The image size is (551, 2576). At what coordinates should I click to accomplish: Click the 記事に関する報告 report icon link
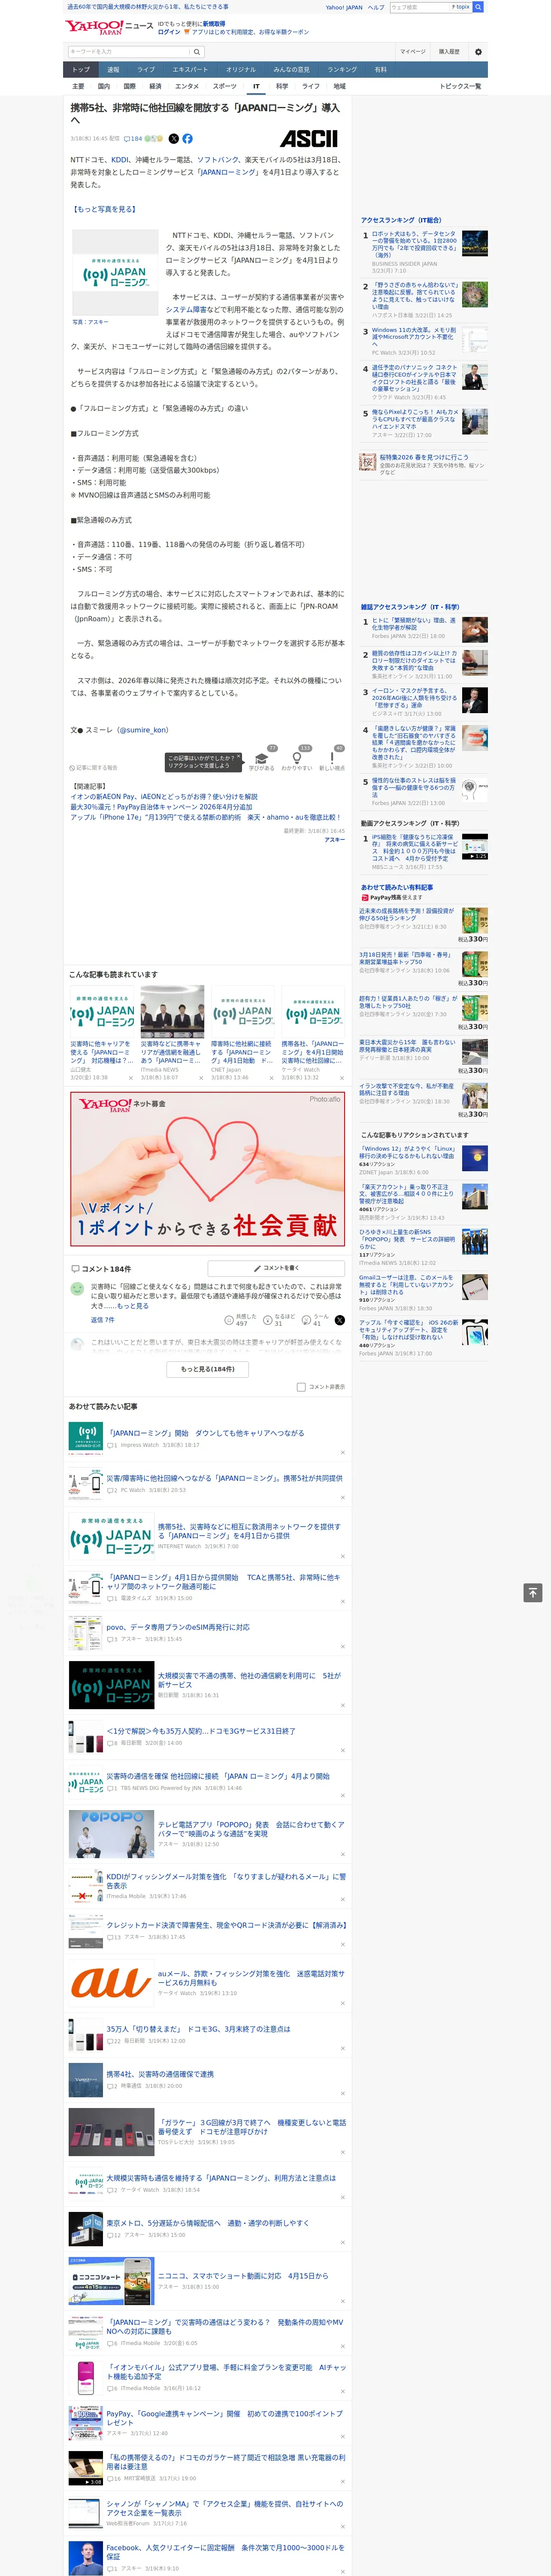point(94,768)
